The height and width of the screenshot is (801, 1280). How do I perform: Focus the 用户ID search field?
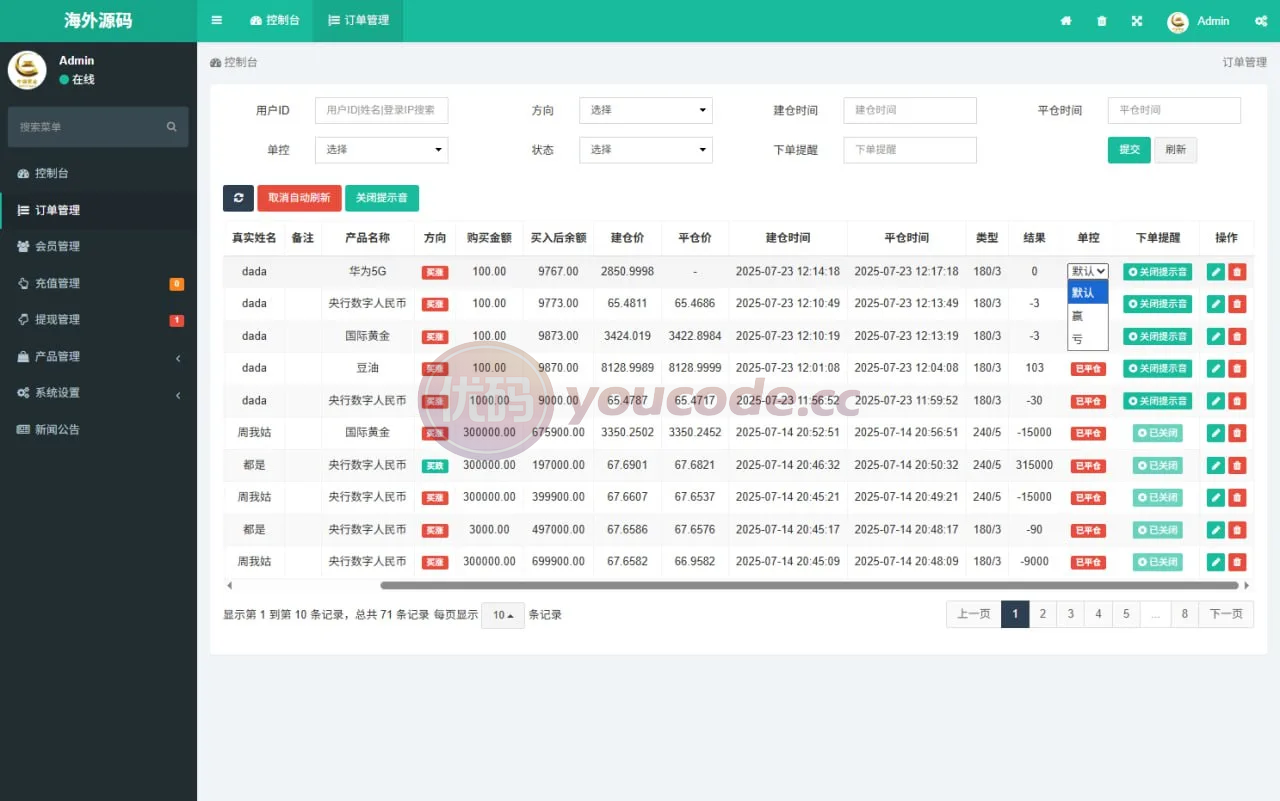coord(381,110)
